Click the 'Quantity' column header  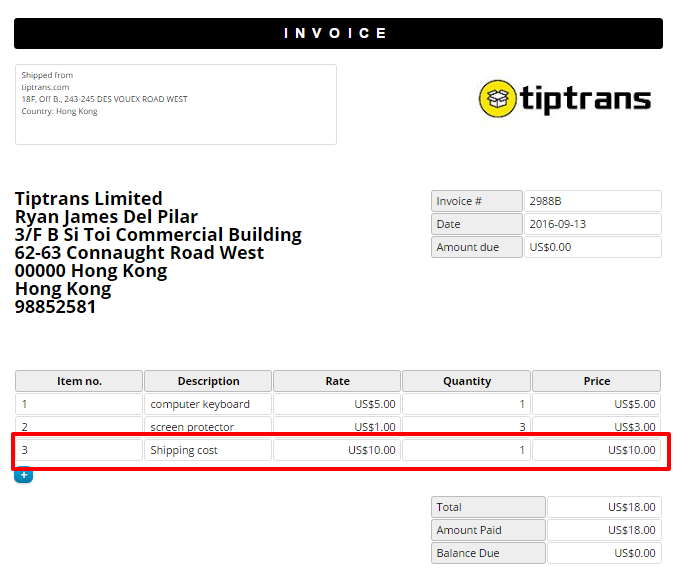coord(466,381)
